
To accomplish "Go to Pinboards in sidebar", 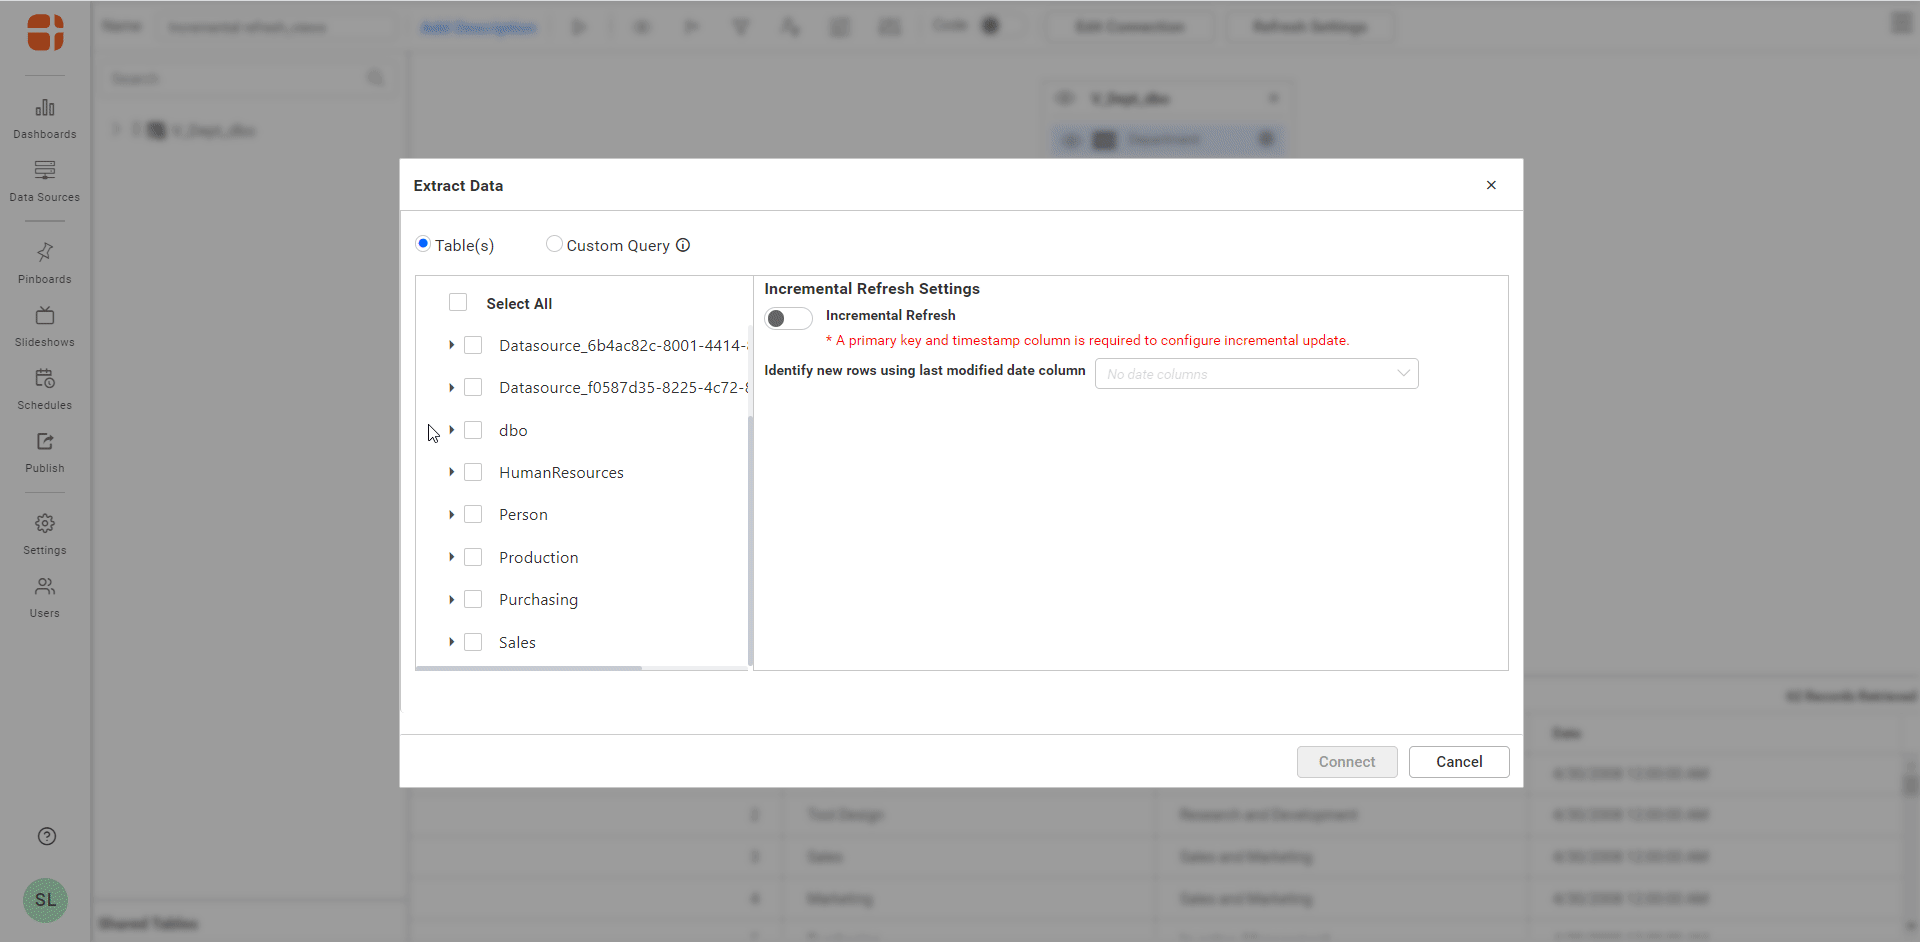I will pyautogui.click(x=45, y=263).
